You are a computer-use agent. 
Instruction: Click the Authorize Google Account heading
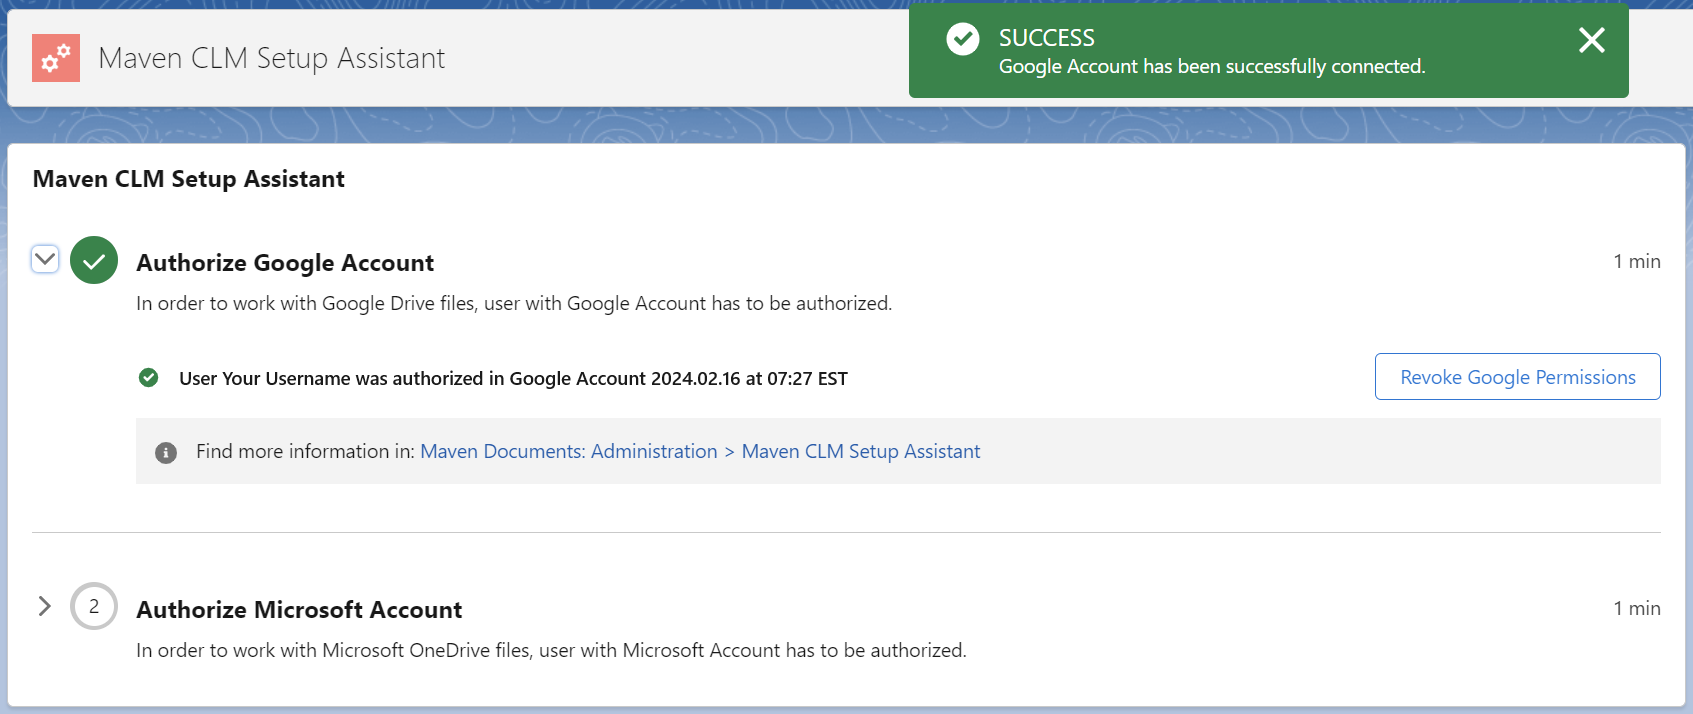click(285, 263)
